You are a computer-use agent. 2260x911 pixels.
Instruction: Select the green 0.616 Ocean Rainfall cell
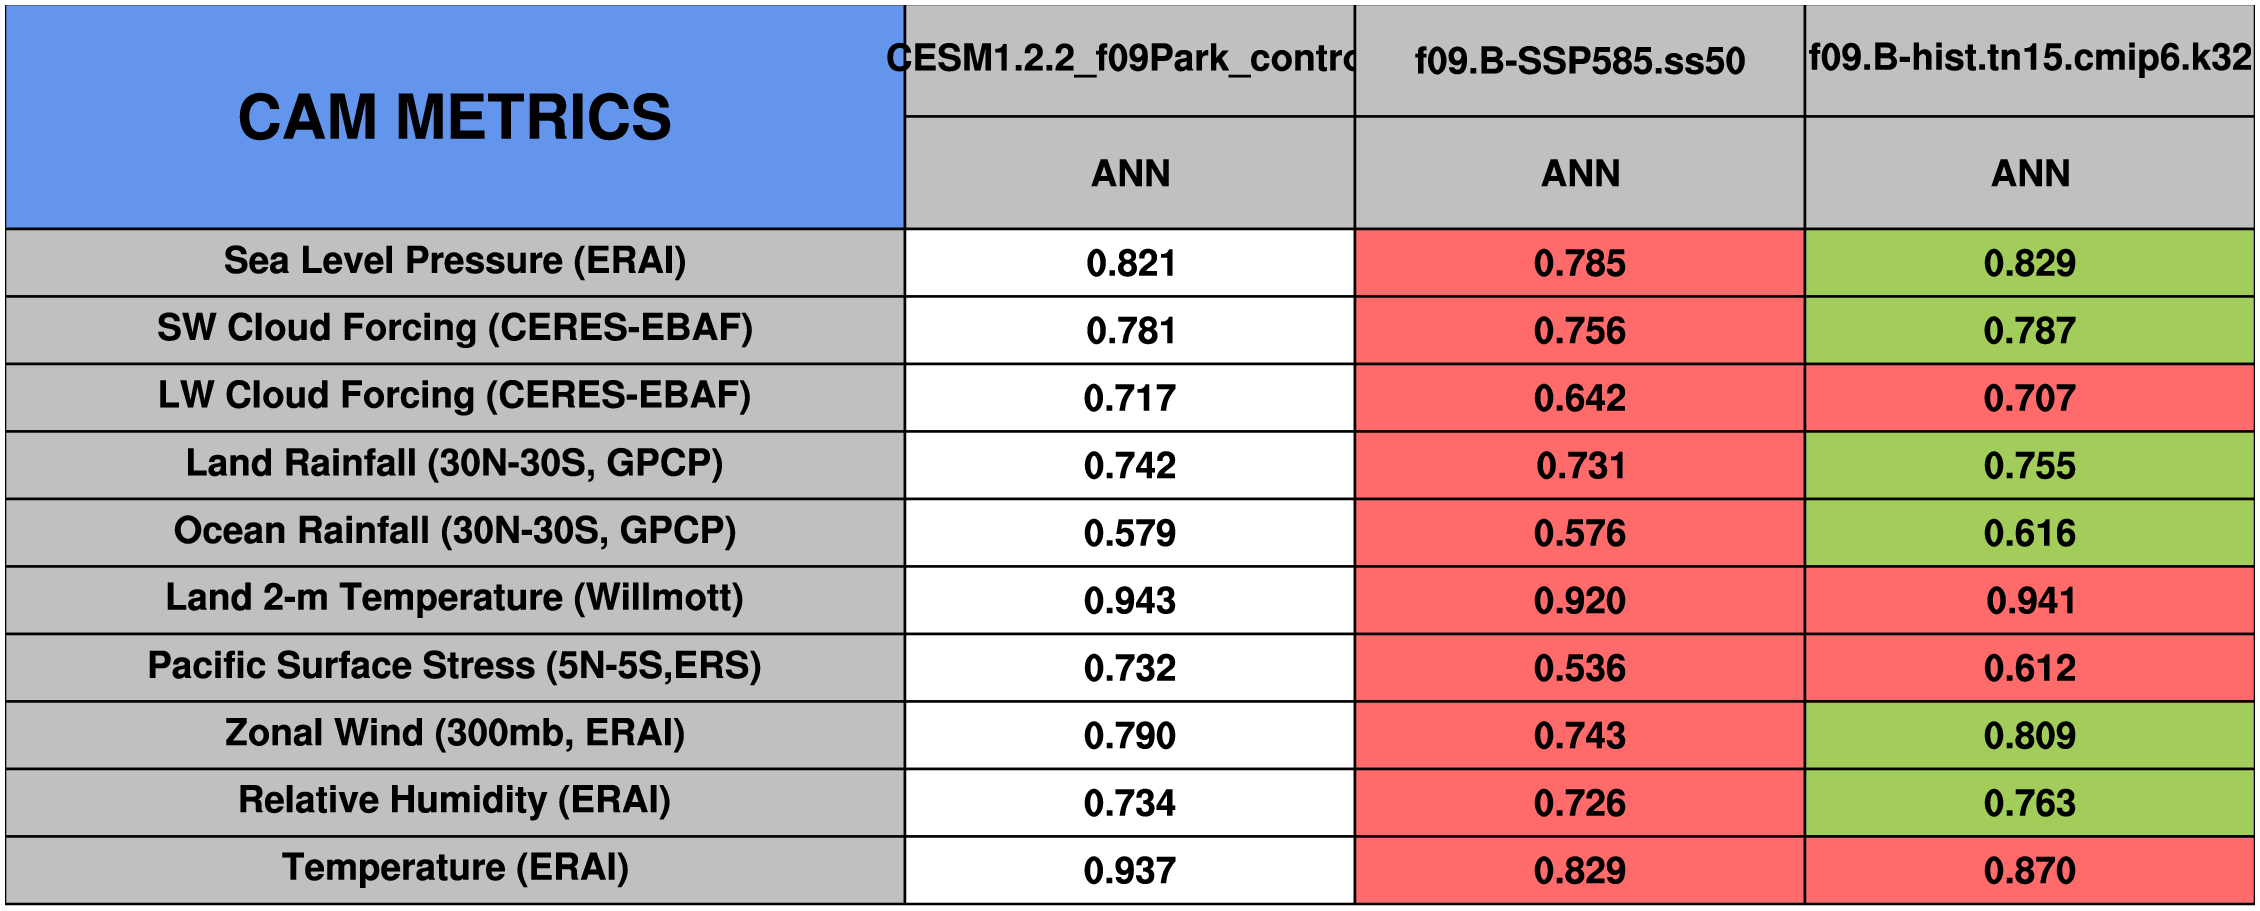point(2030,533)
